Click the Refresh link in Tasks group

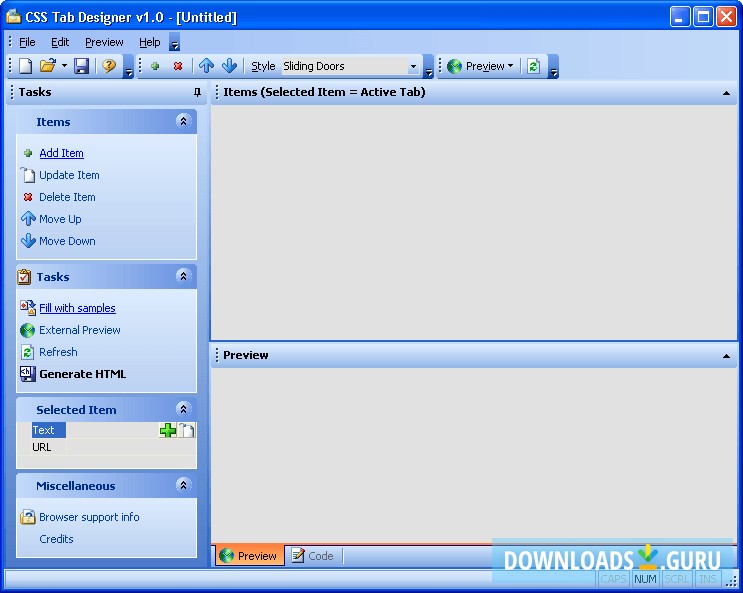pyautogui.click(x=58, y=352)
